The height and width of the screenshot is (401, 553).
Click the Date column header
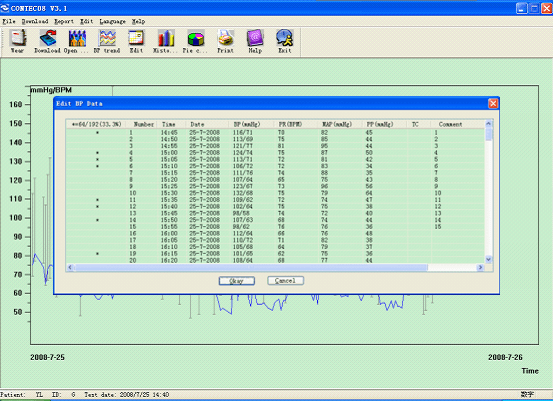pos(207,124)
